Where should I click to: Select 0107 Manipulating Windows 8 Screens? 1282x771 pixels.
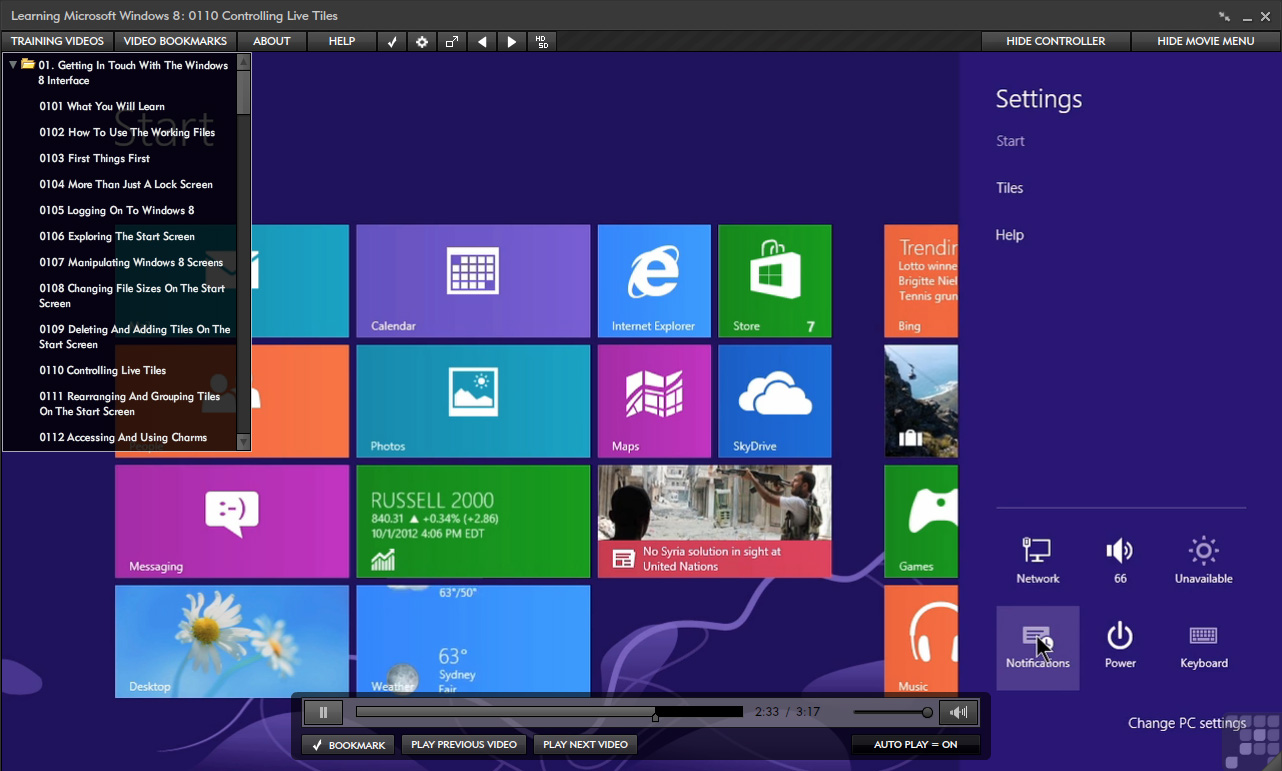(x=131, y=262)
